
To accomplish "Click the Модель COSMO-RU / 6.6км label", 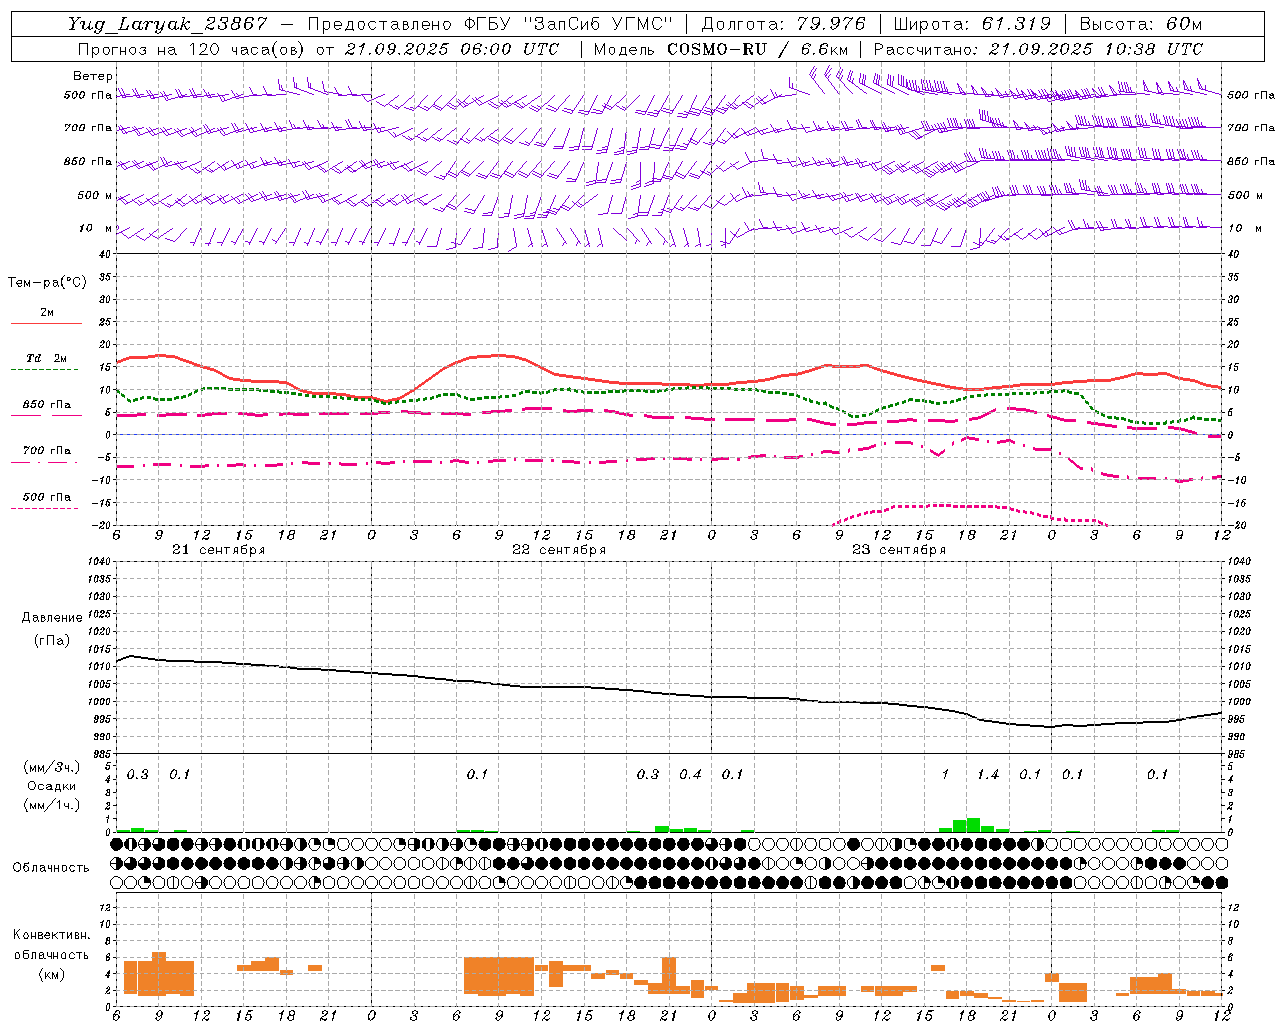I will click(721, 49).
